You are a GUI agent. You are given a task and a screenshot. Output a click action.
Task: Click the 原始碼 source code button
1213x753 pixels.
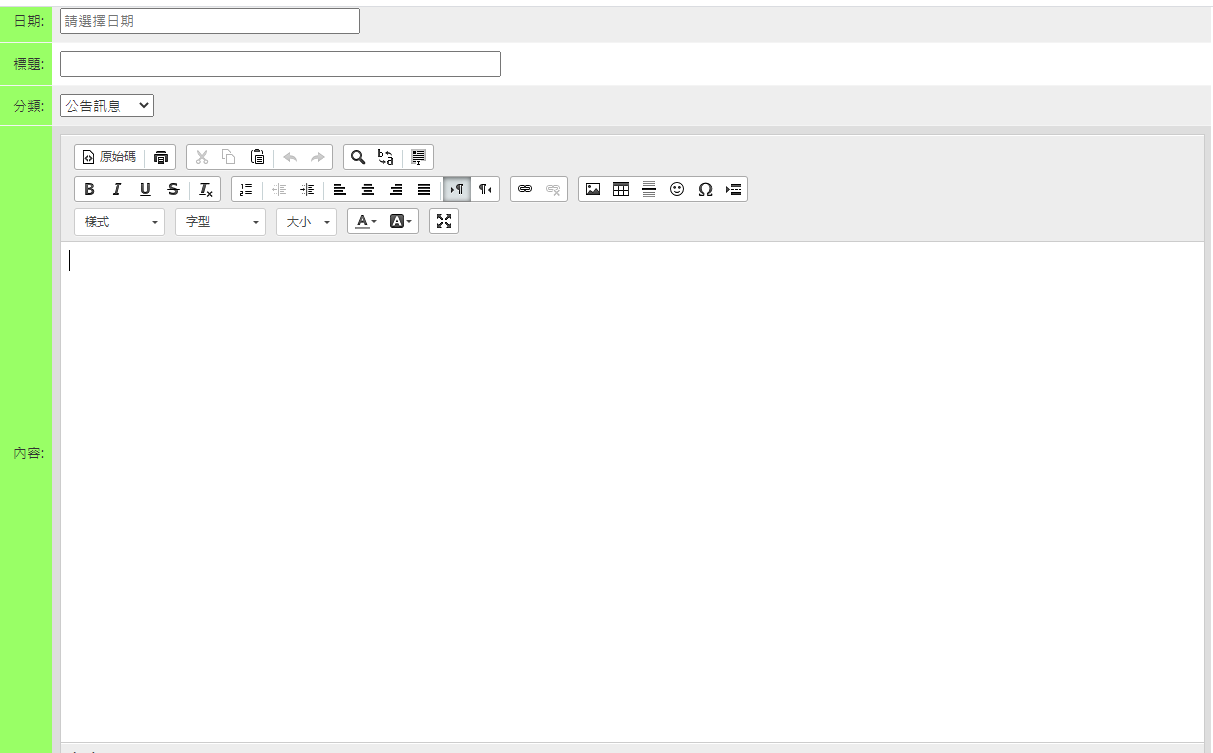(109, 157)
